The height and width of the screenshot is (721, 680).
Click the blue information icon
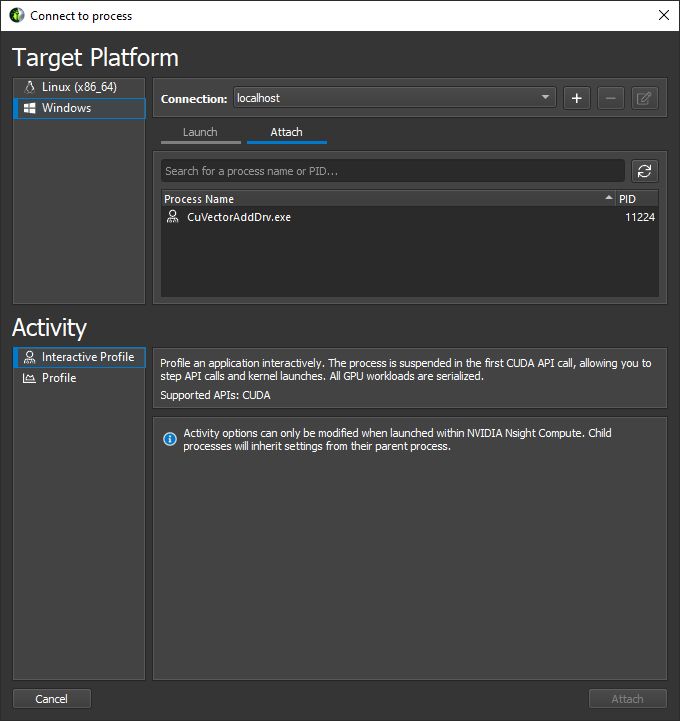pos(170,439)
